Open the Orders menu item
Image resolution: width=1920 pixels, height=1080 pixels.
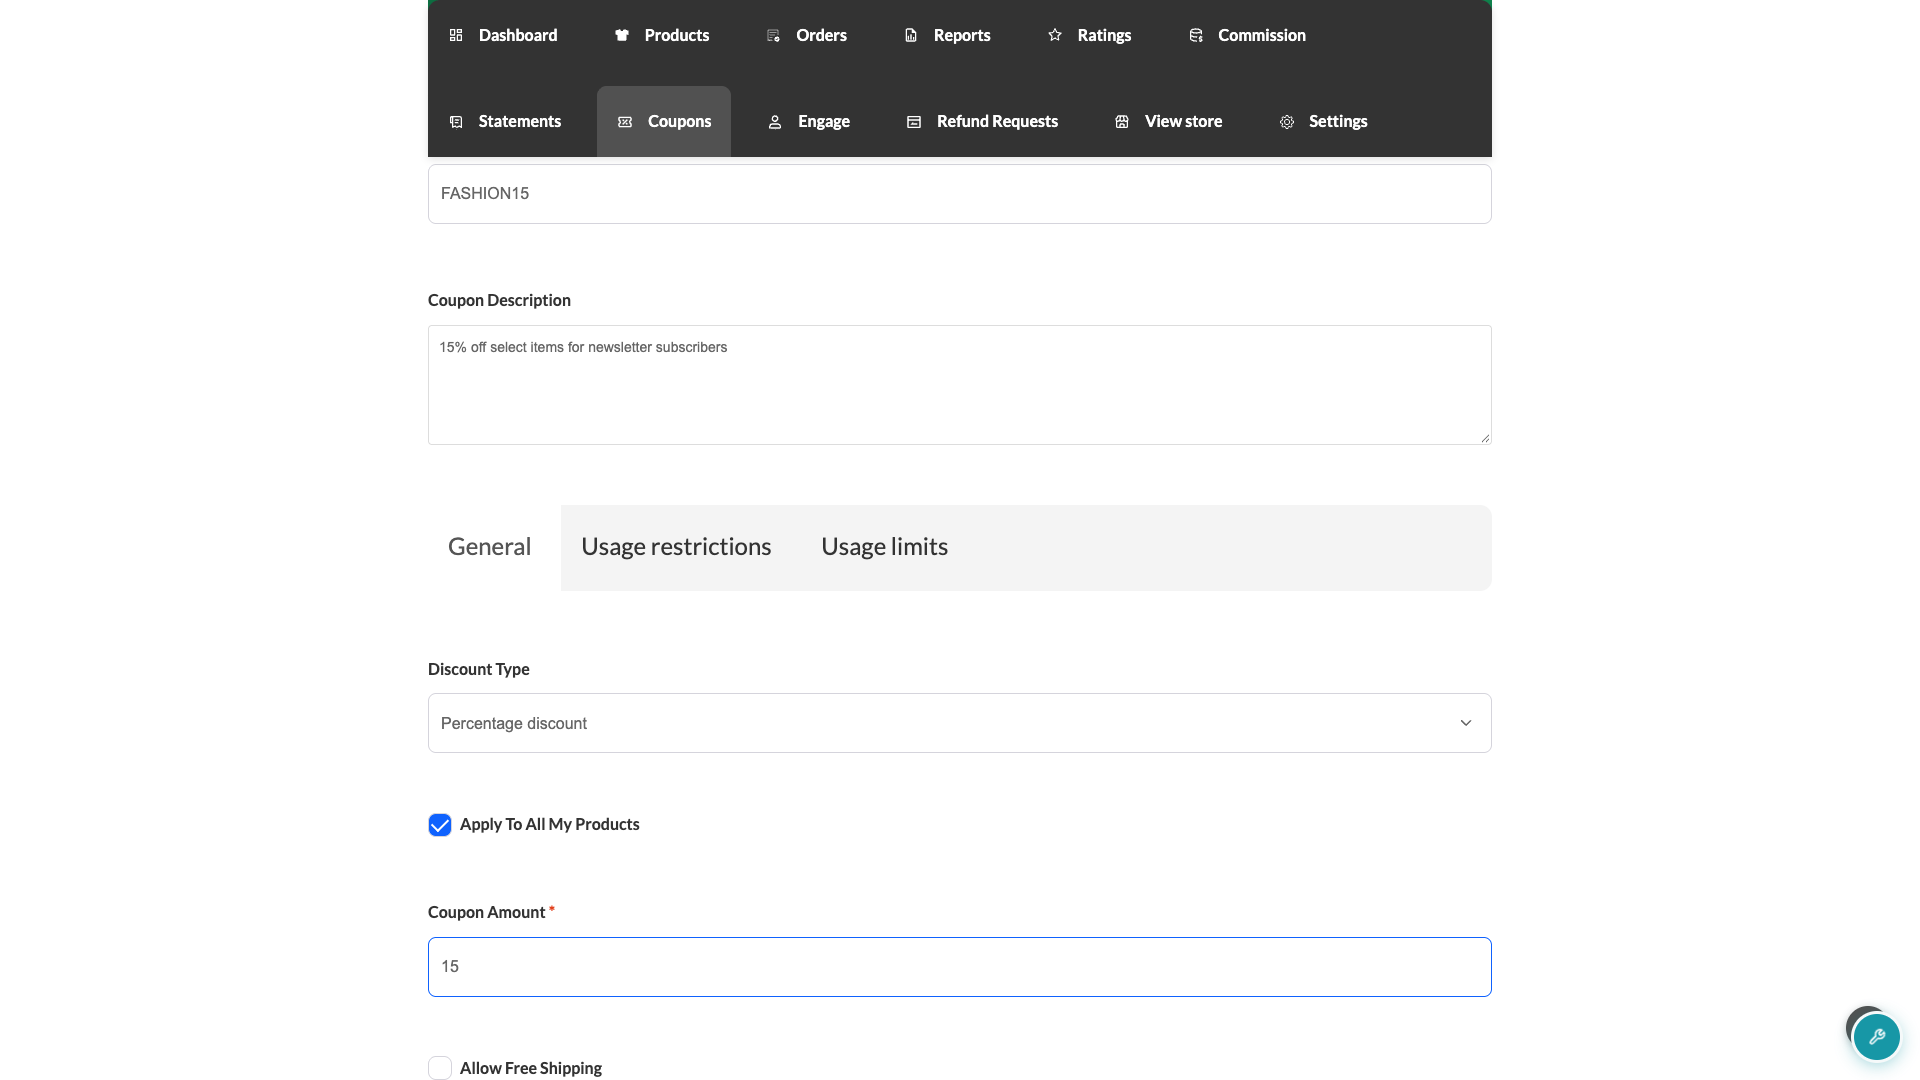pyautogui.click(x=807, y=35)
